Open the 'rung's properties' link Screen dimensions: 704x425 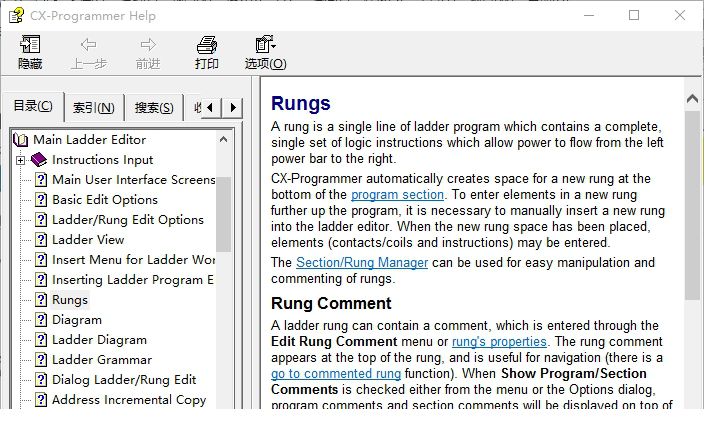(499, 342)
